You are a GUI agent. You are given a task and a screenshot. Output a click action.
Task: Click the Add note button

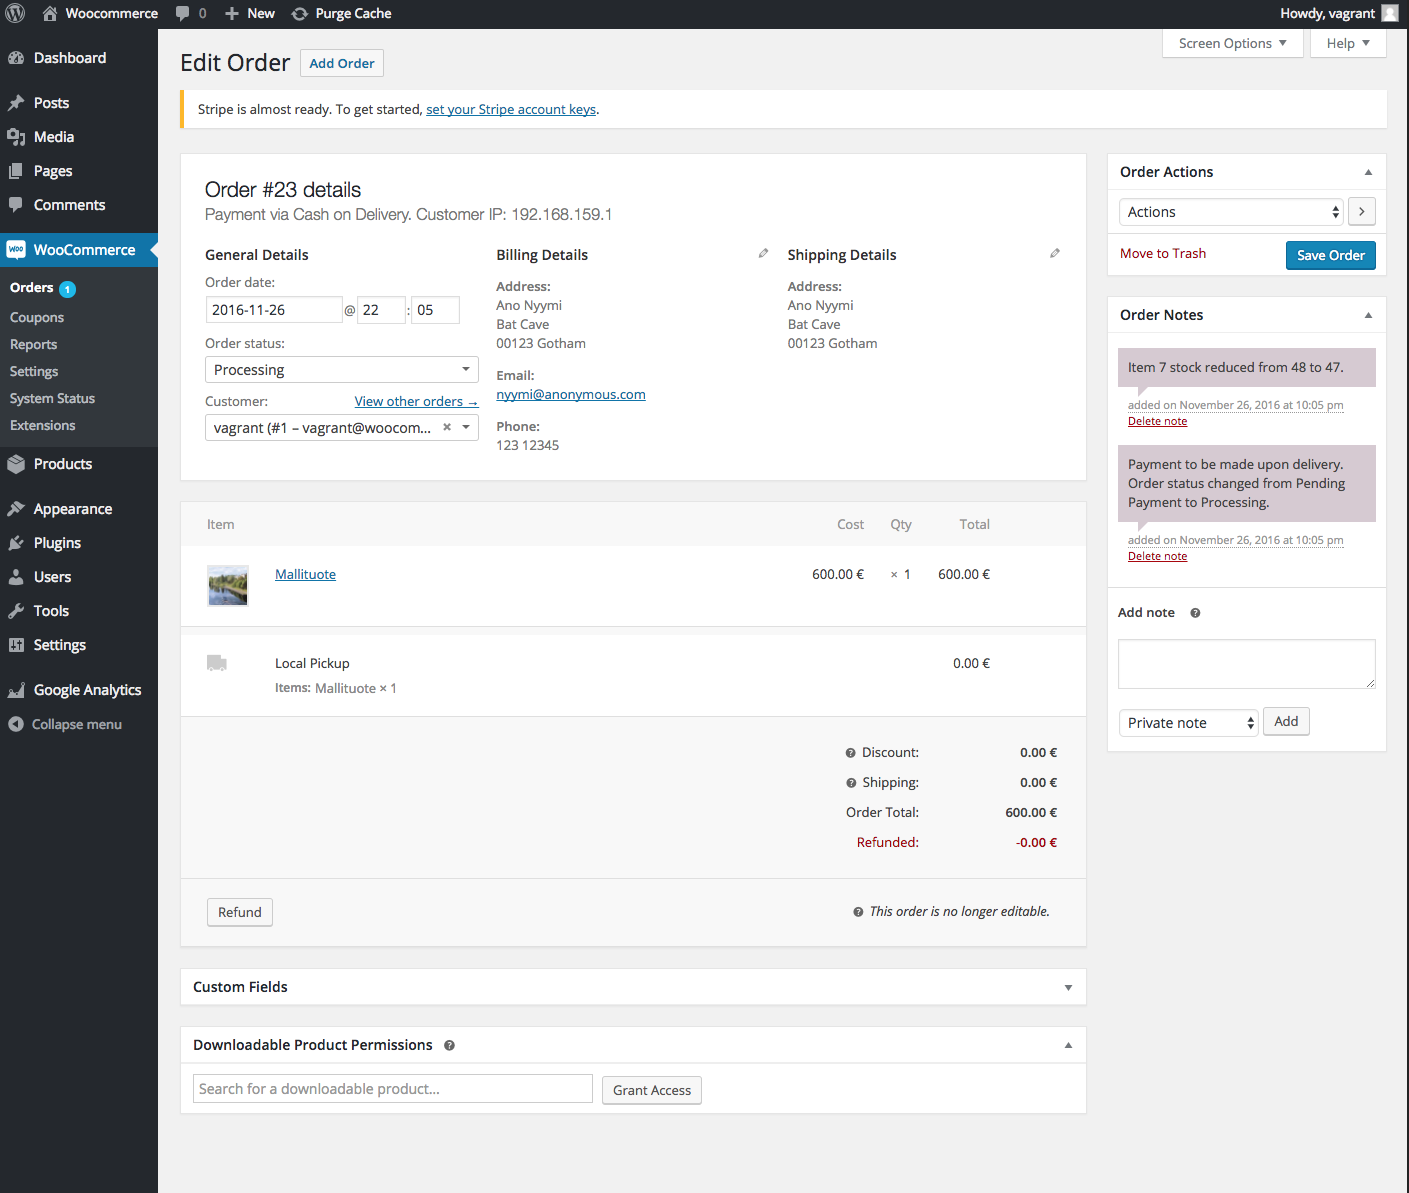coord(1286,721)
